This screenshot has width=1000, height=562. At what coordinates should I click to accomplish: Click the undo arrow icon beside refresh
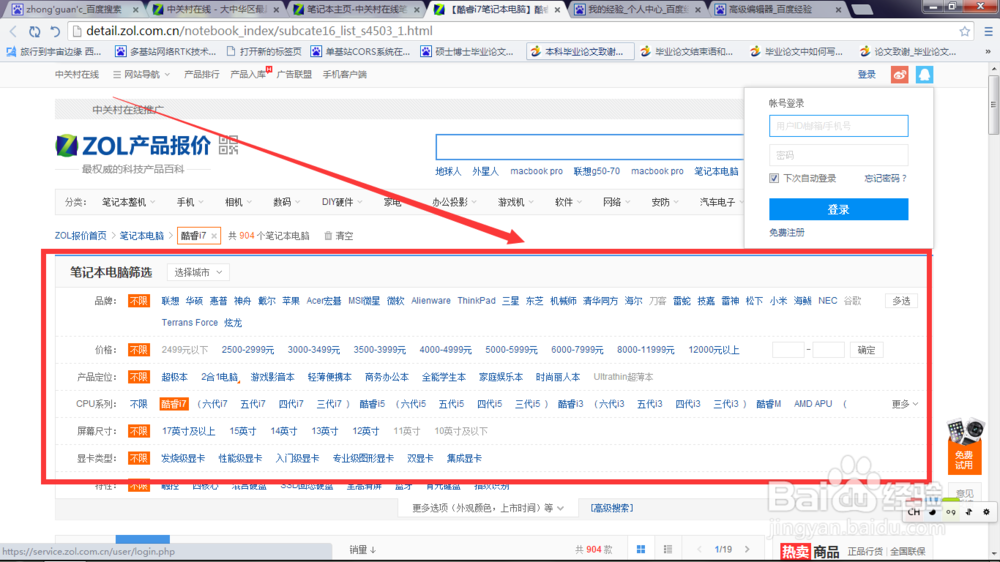55,31
